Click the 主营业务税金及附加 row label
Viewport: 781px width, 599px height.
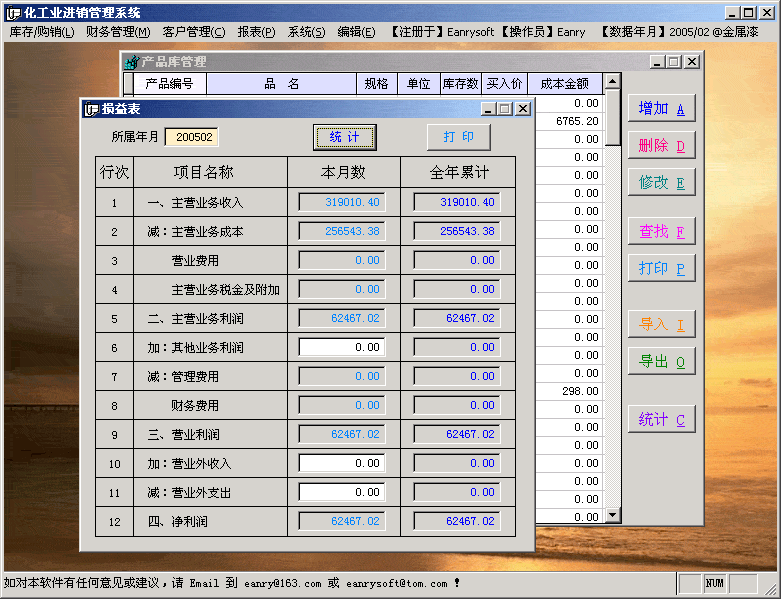[x=225, y=290]
